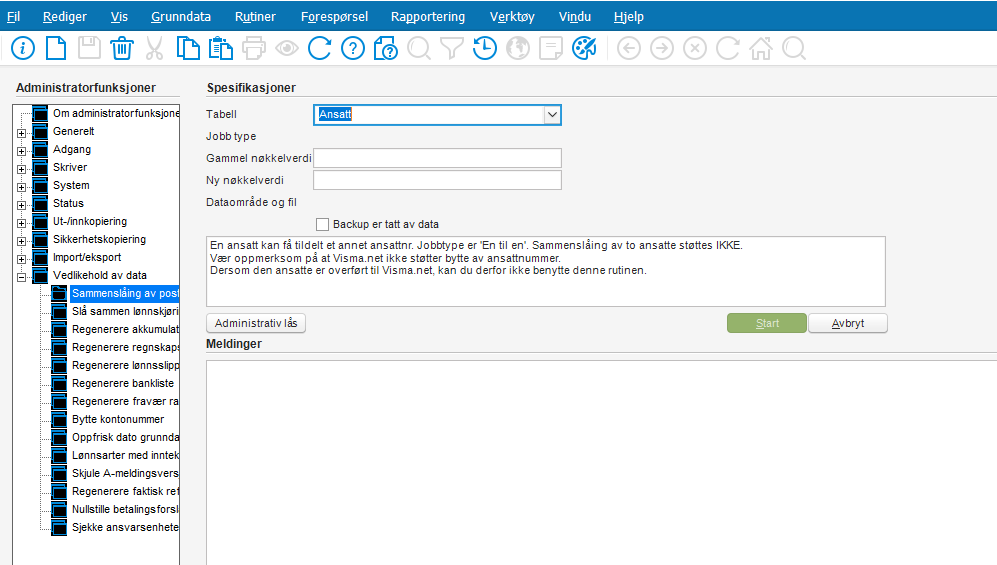Click the Gammel nøkkelverdi input field

click(x=437, y=158)
